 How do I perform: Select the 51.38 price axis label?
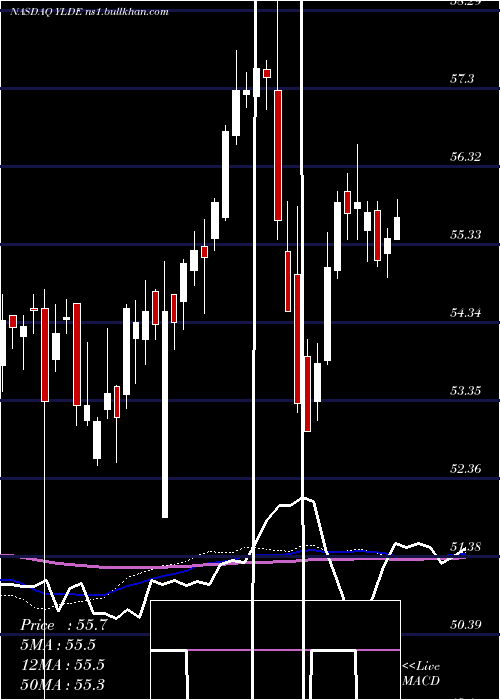coord(466,546)
